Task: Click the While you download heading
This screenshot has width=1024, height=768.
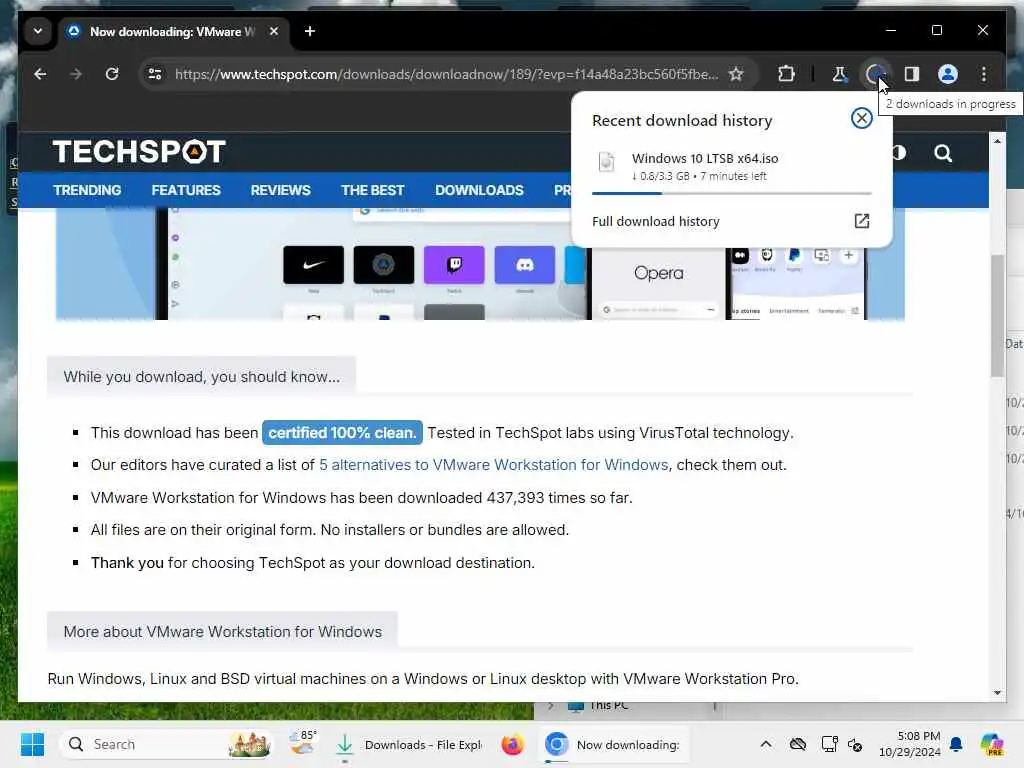Action: (202, 377)
